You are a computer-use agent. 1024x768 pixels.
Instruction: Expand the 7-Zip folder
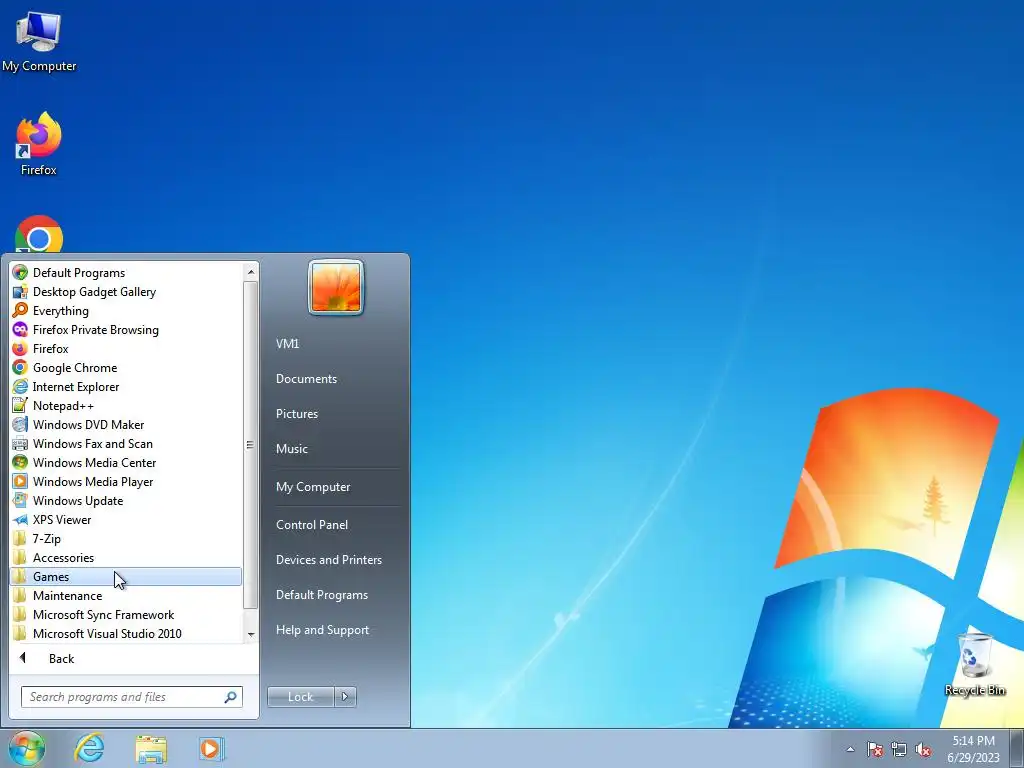coord(126,538)
